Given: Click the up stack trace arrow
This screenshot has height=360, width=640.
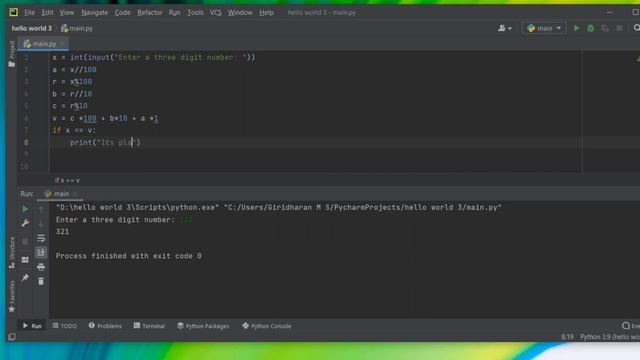Looking at the screenshot, I should click(x=41, y=209).
